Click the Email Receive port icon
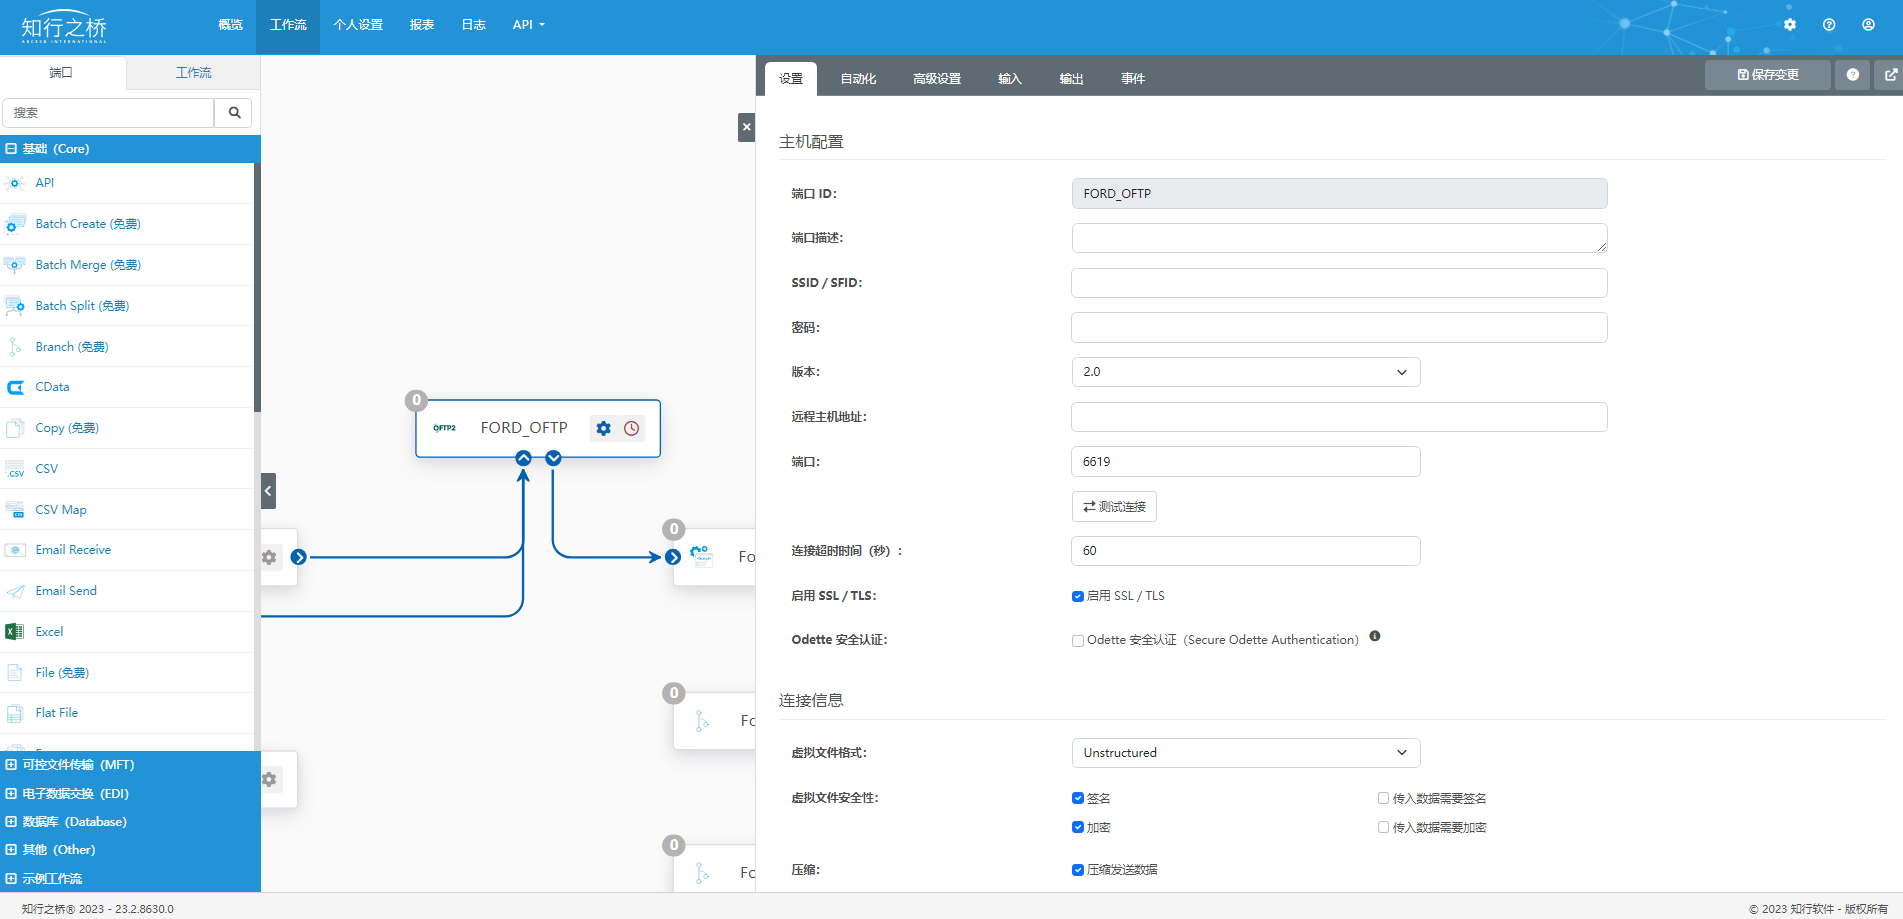Viewport: 1903px width, 919px height. (x=15, y=550)
